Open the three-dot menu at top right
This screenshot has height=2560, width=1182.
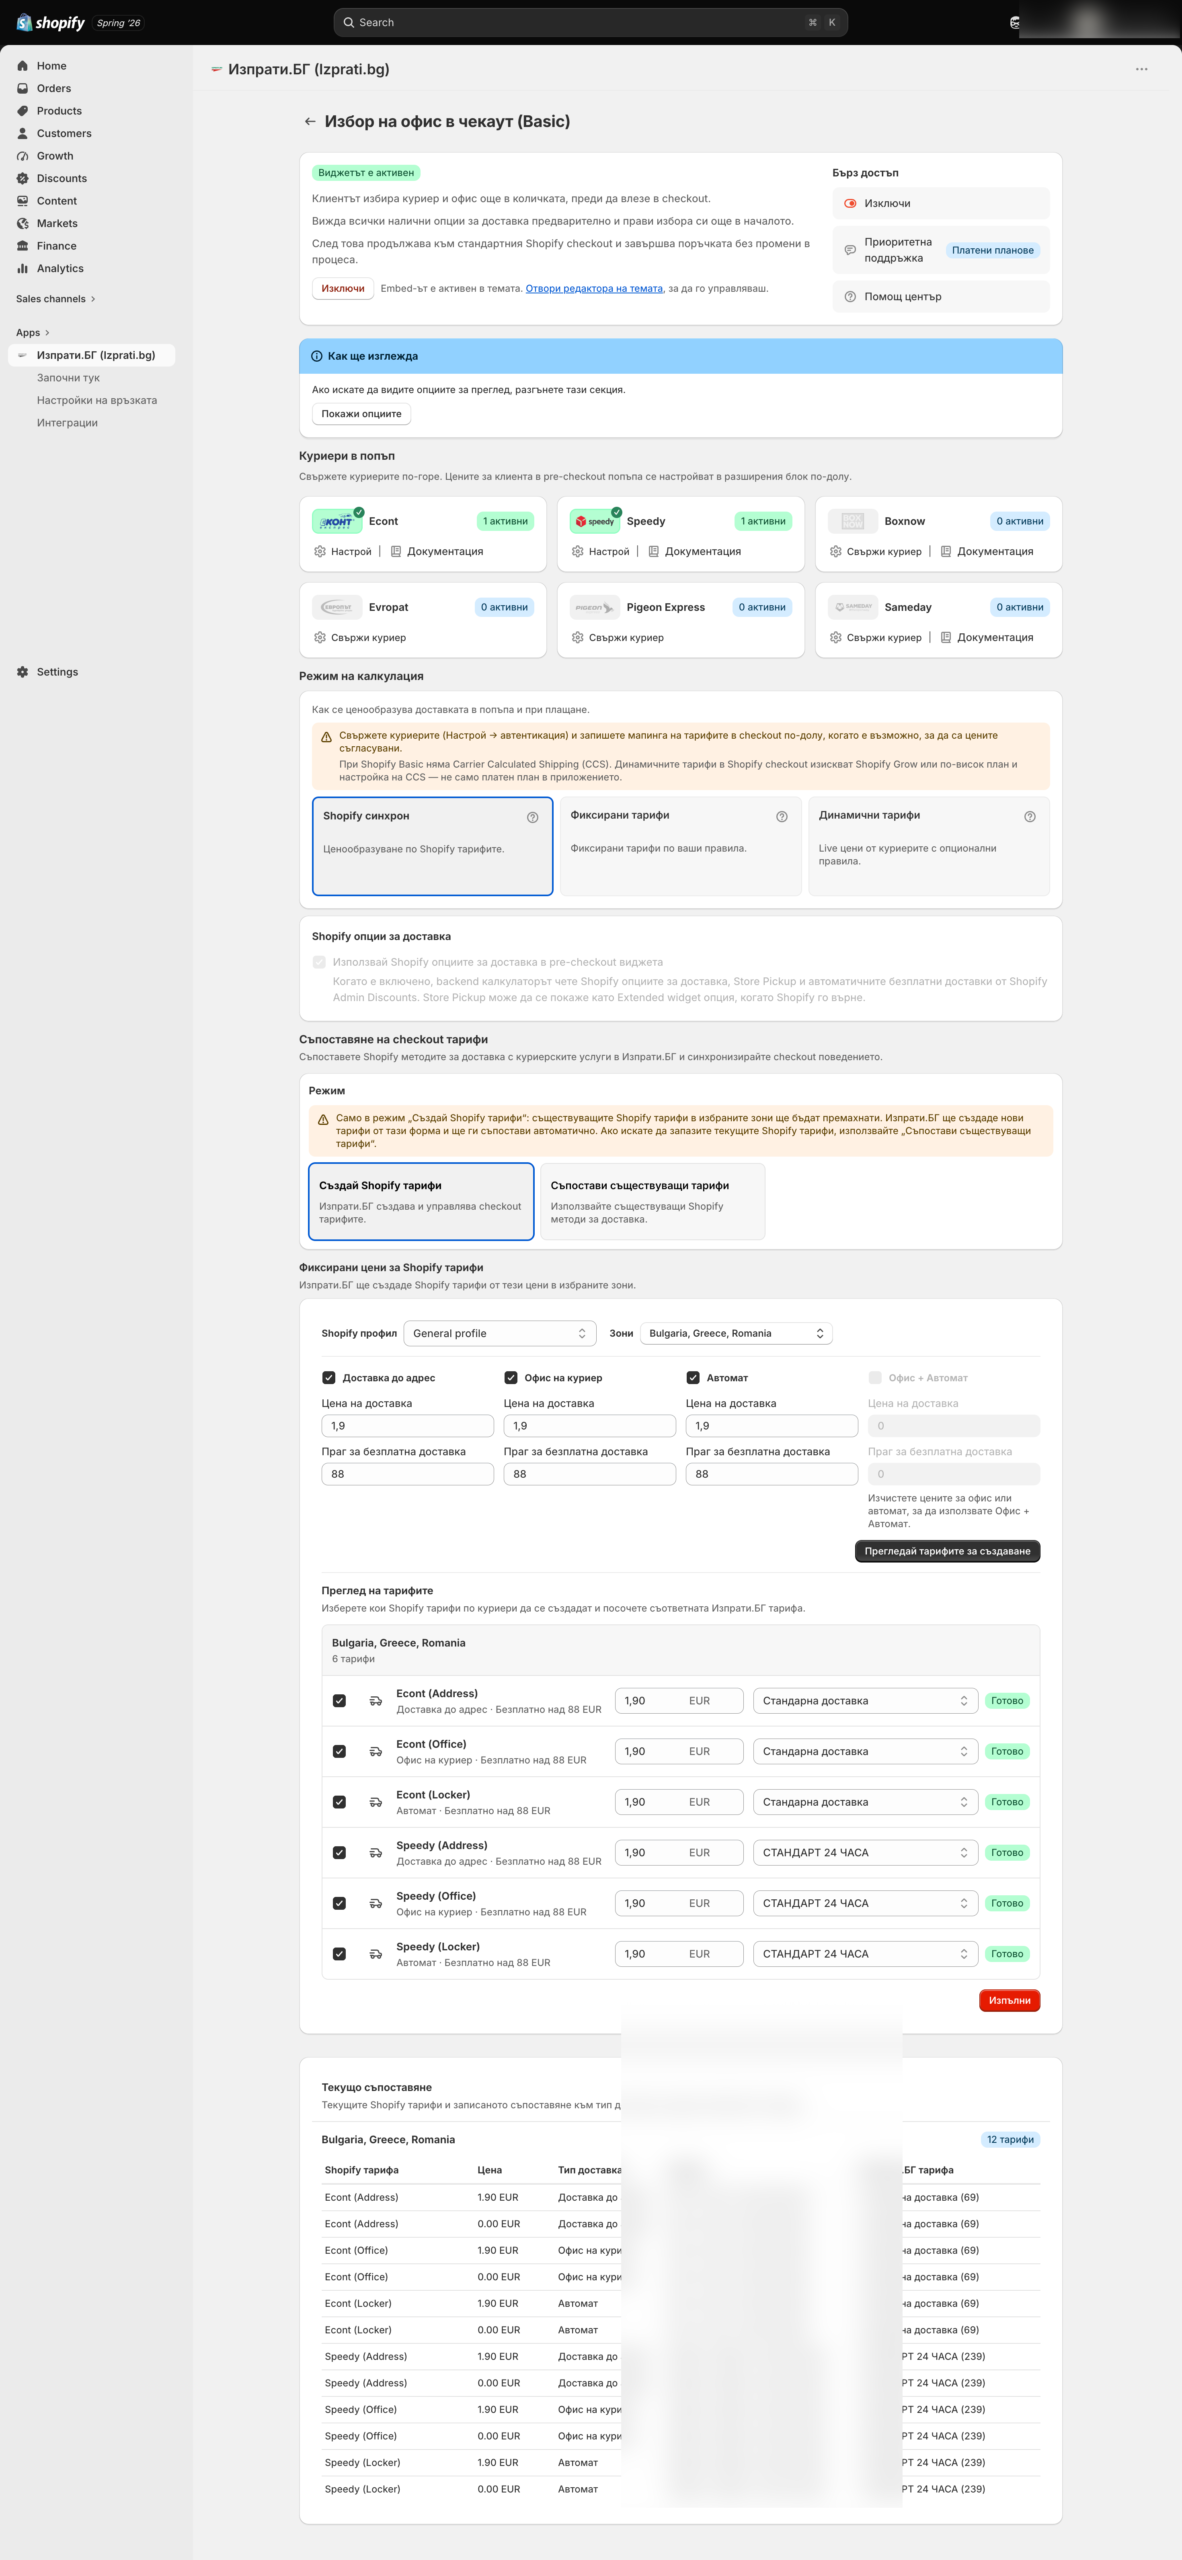pyautogui.click(x=1141, y=69)
